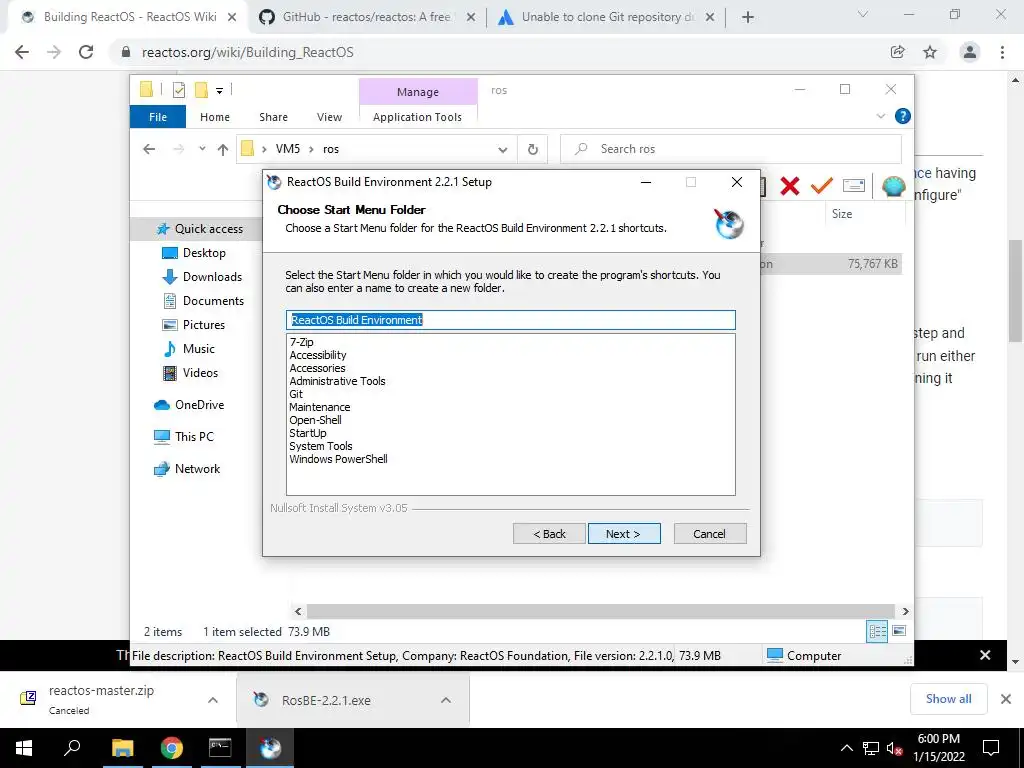Sort files by the Size column header
This screenshot has width=1024, height=768.
click(842, 214)
